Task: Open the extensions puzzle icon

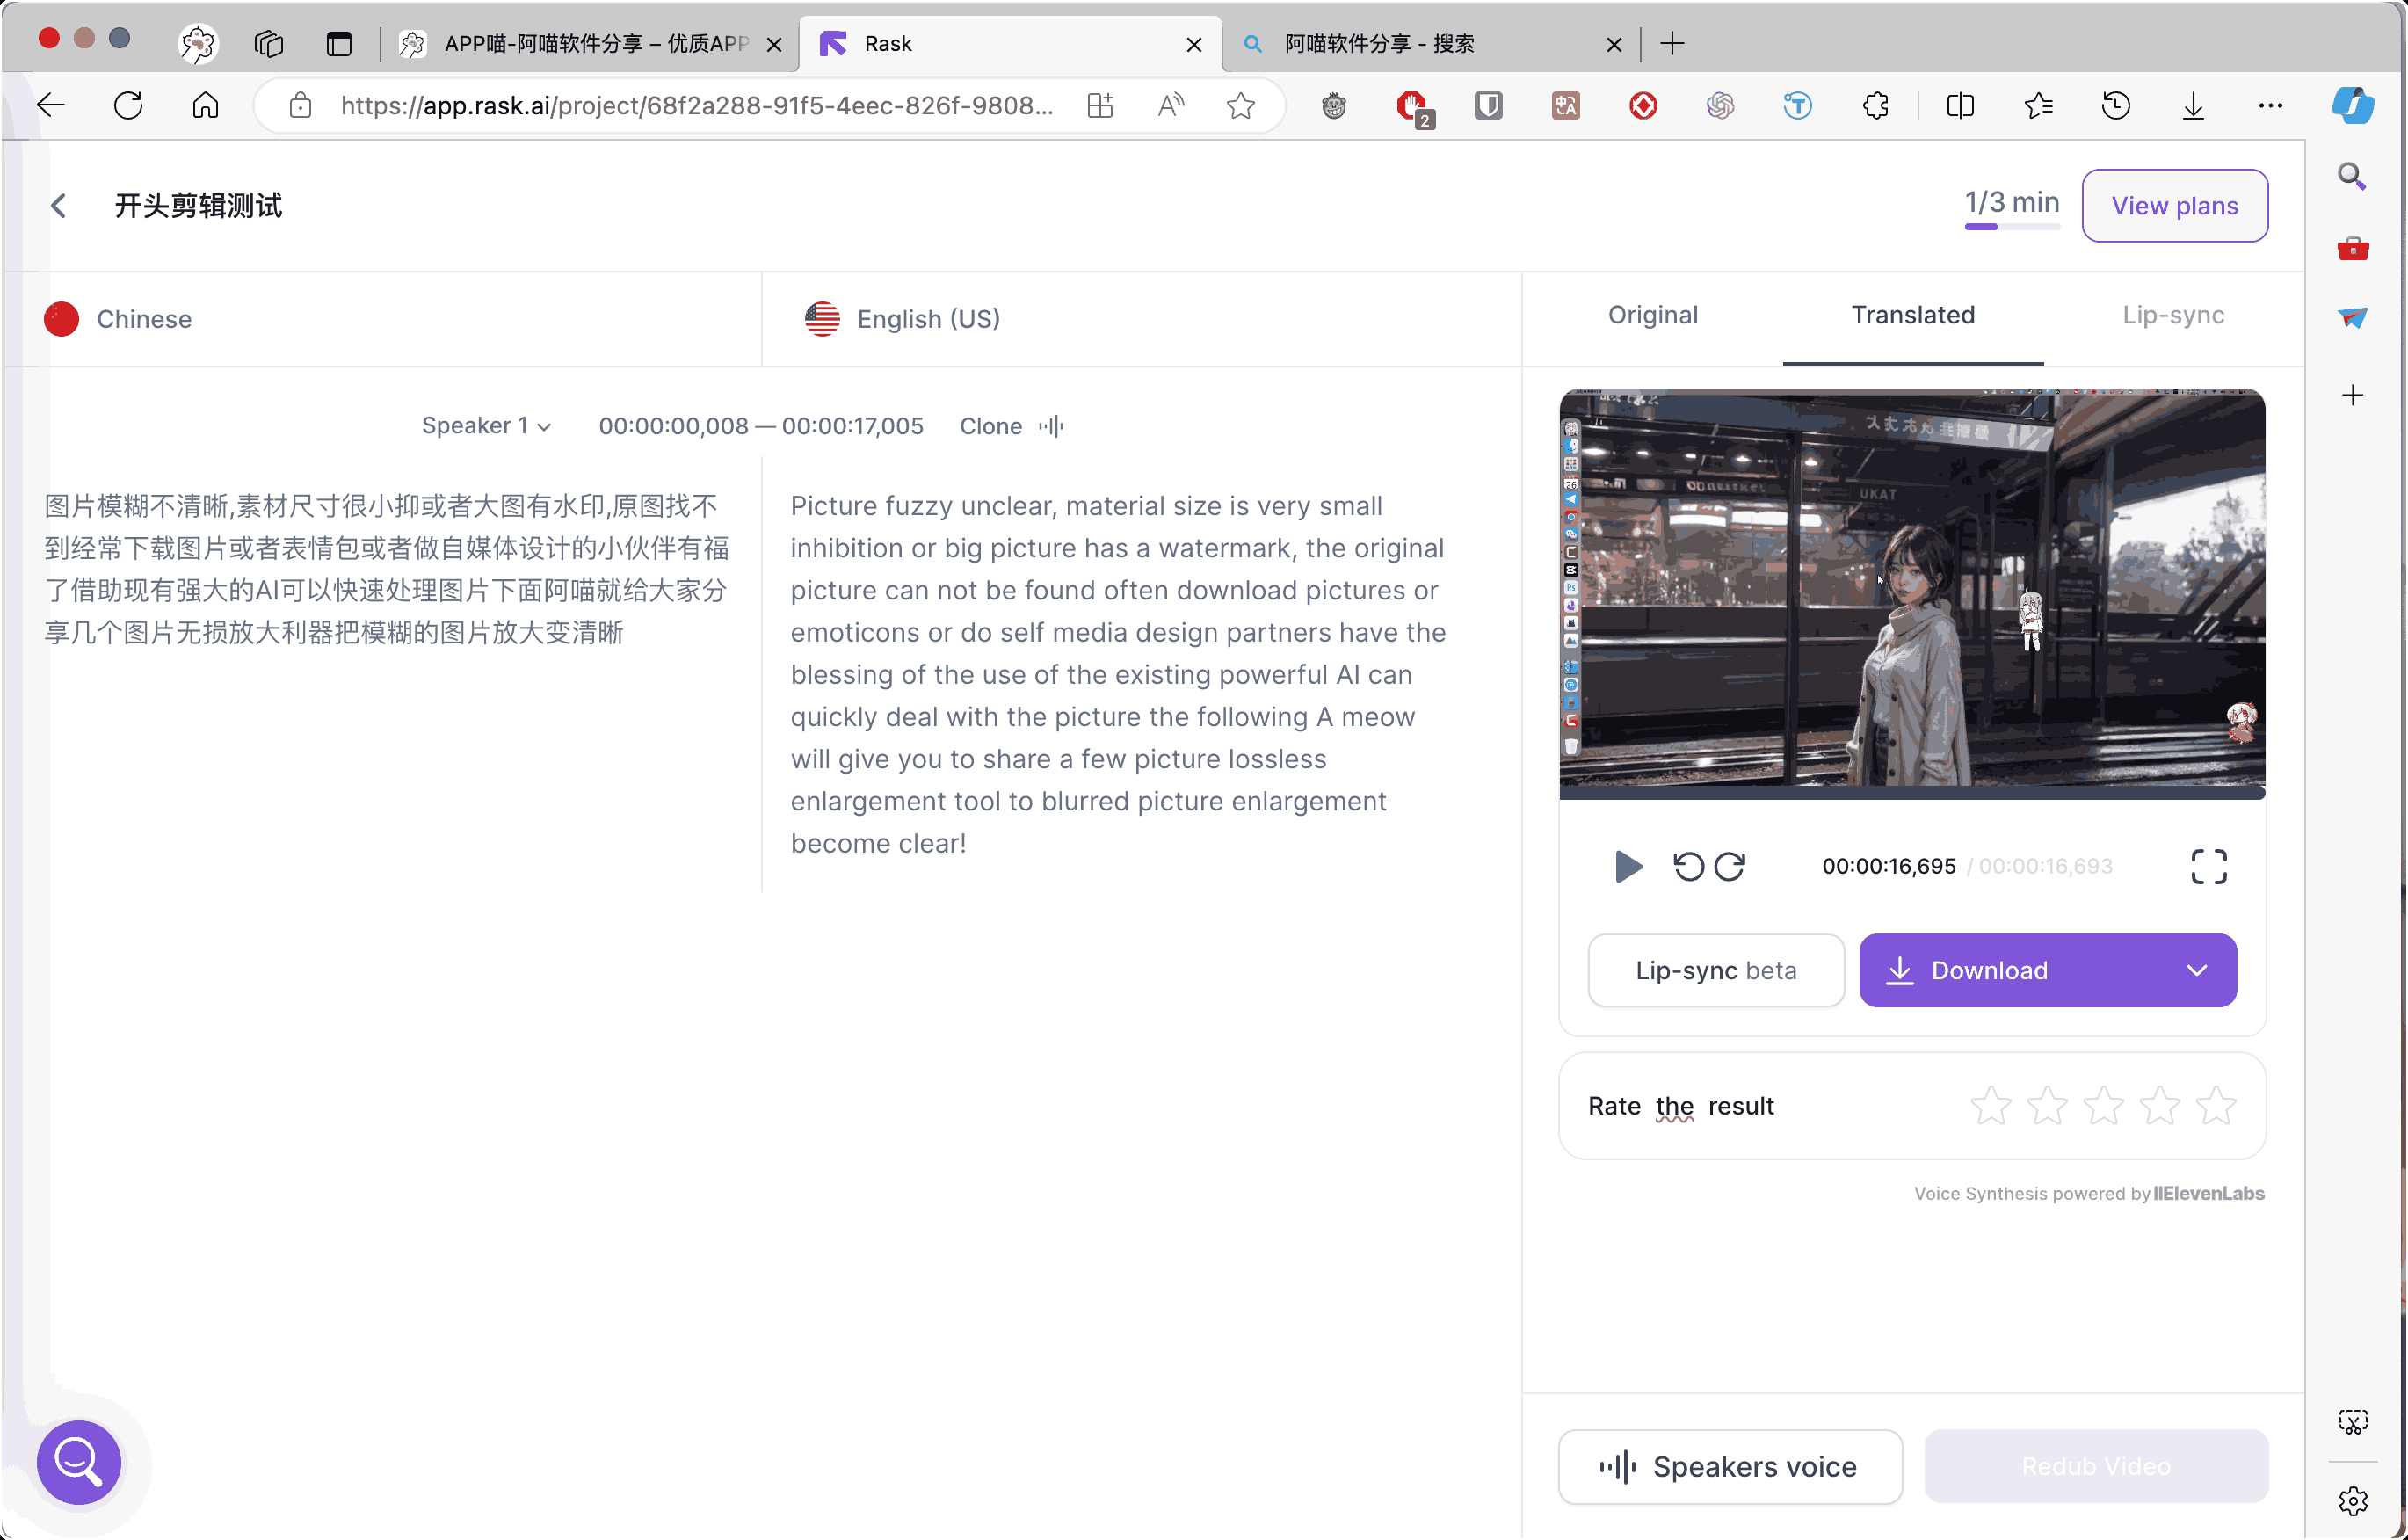Action: pos(1876,105)
